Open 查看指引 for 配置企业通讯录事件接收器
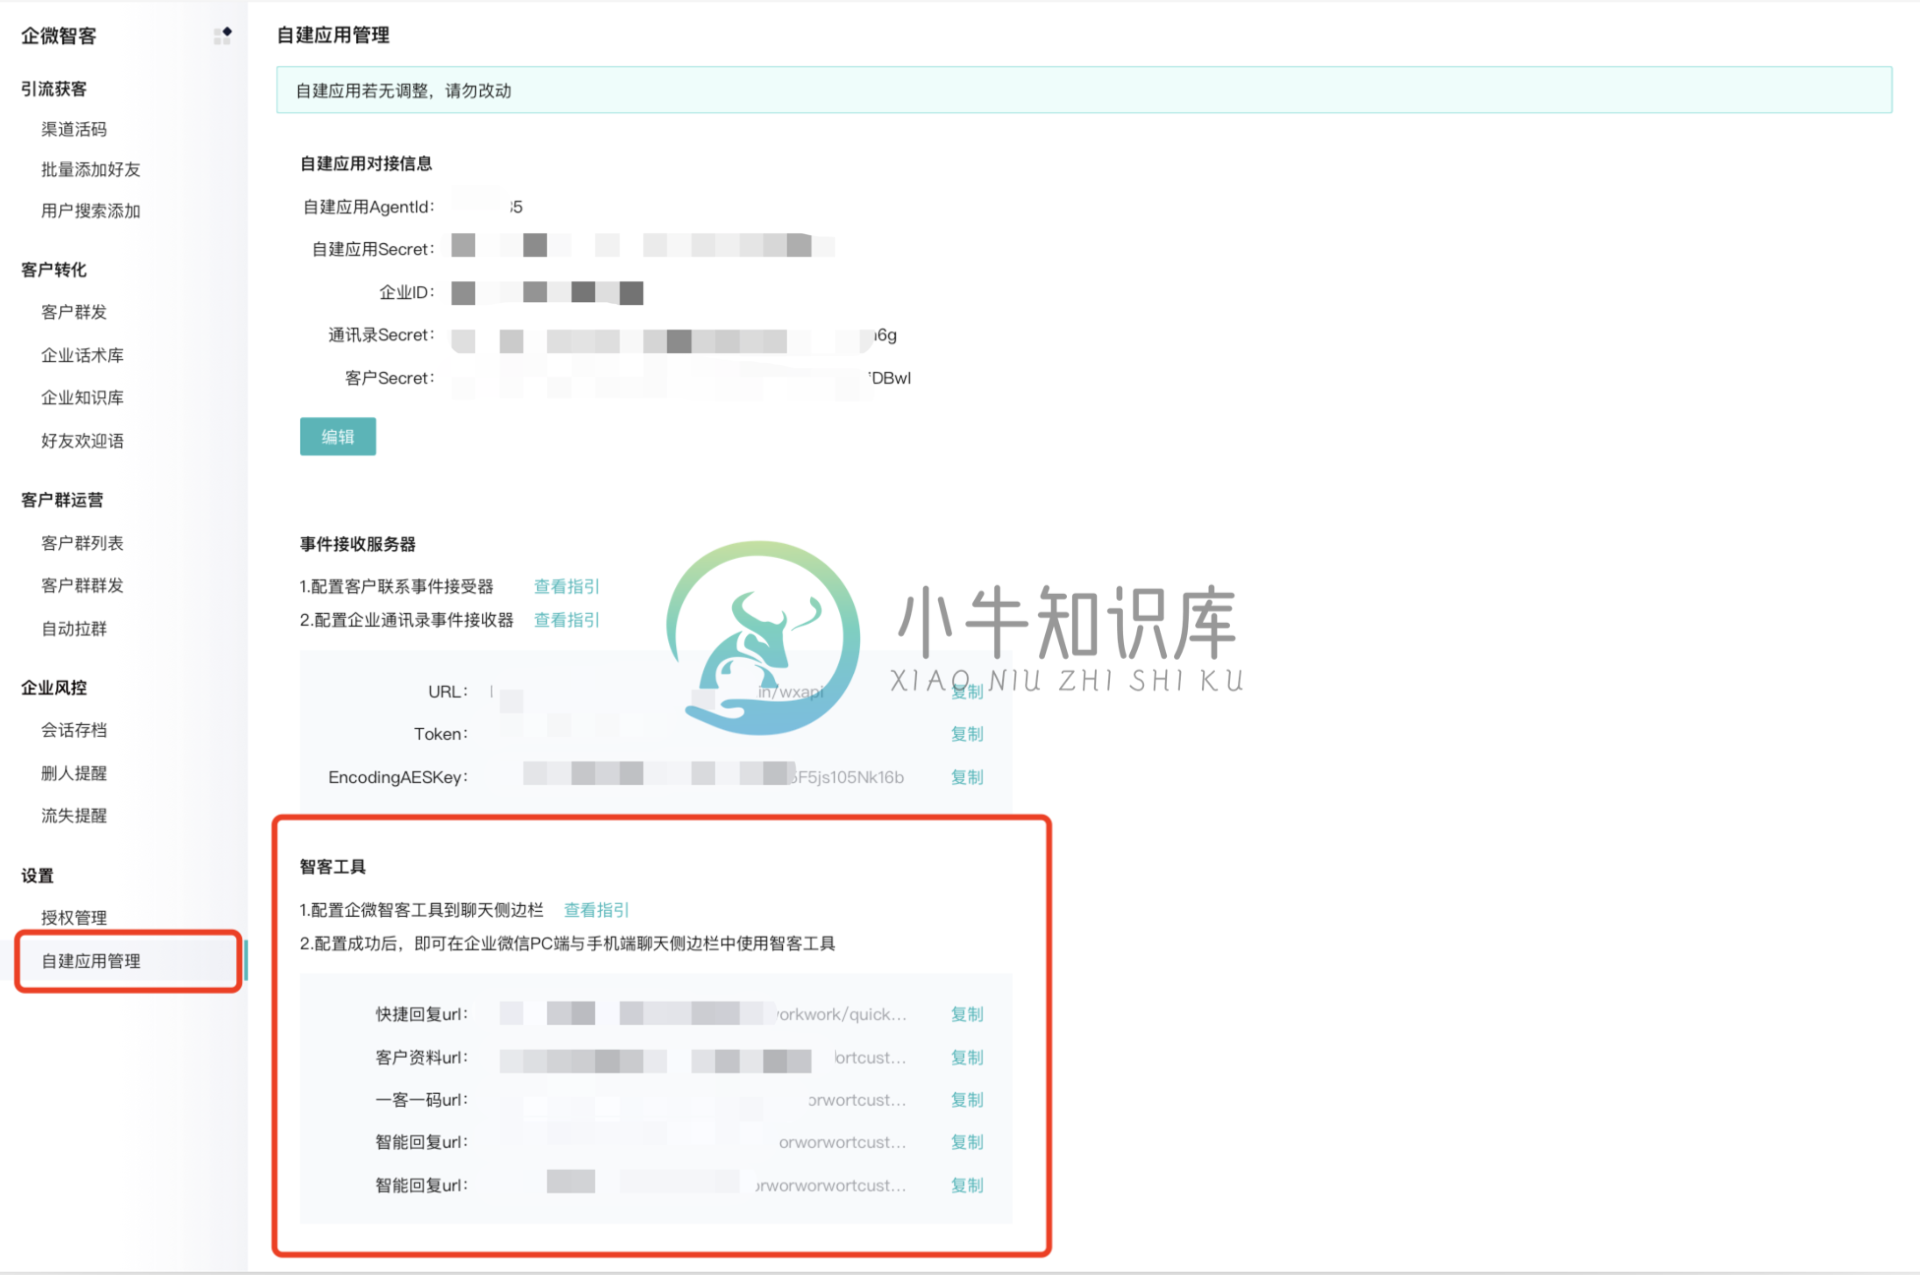This screenshot has width=1920, height=1275. pos(566,620)
